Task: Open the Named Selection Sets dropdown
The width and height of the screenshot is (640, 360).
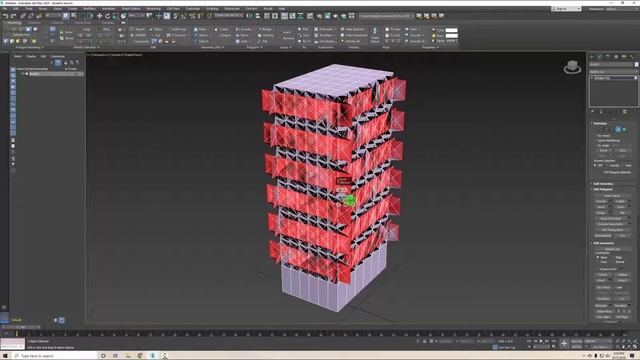Action: (x=229, y=16)
